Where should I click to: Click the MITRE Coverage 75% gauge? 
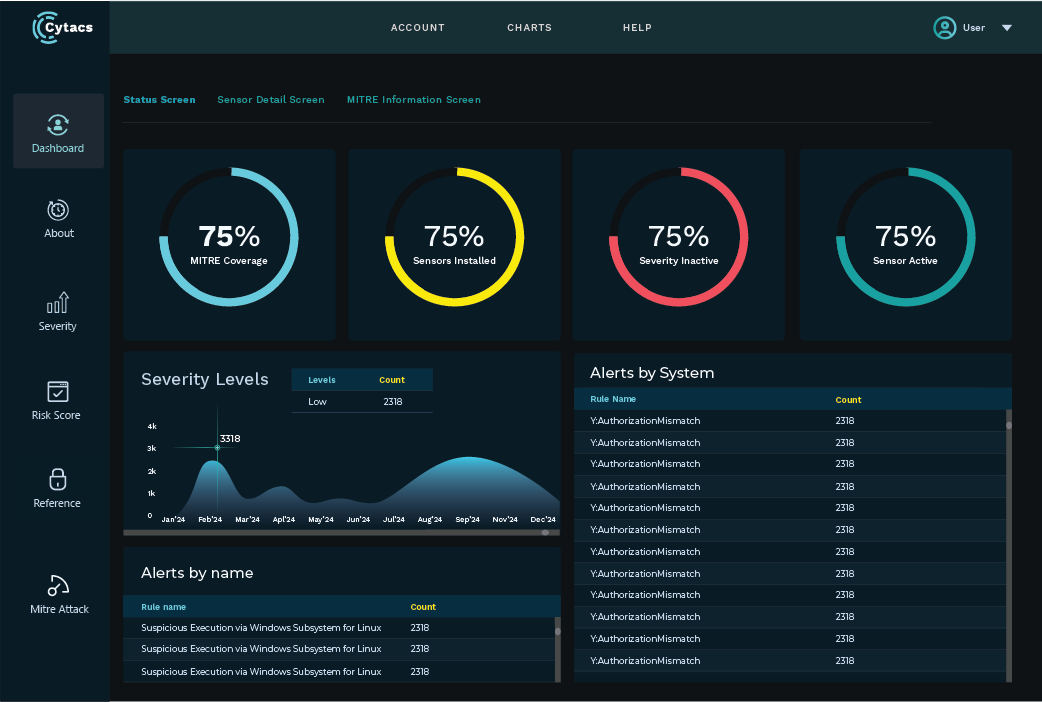click(229, 237)
